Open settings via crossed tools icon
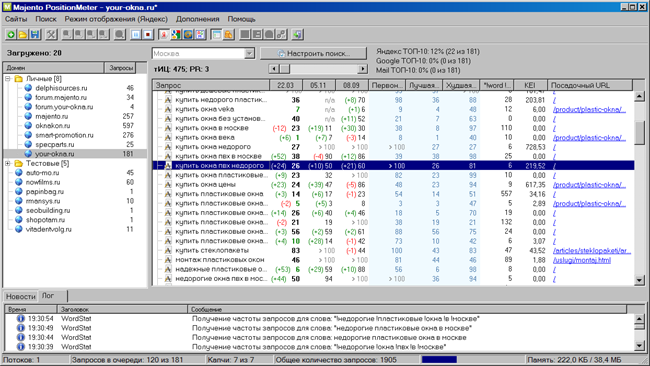Image resolution: width=650 pixels, height=366 pixels. 51,34
